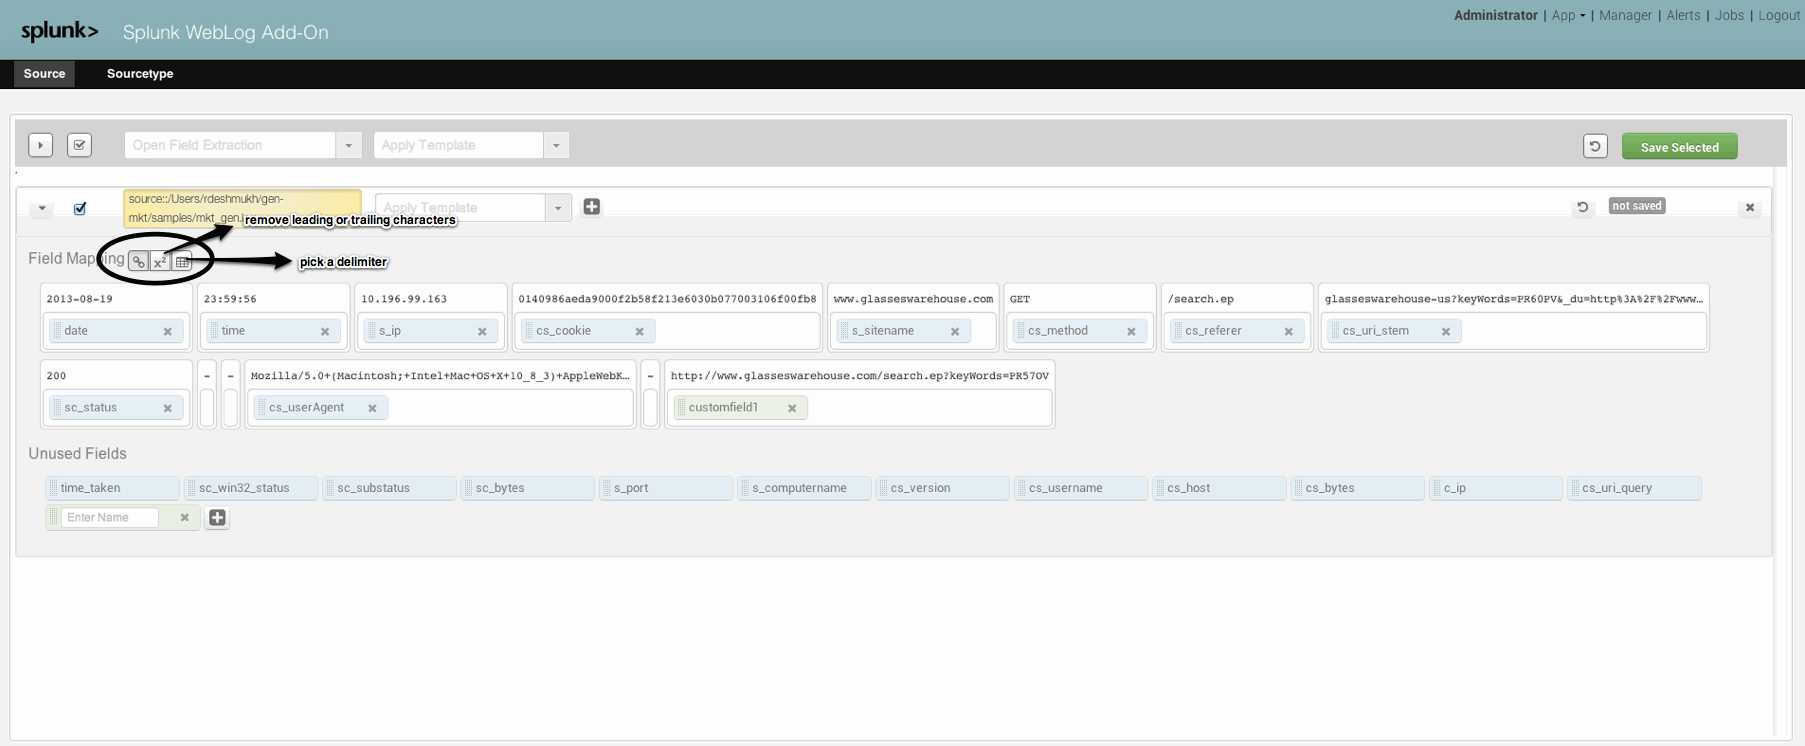Open the Open Field Extraction dropdown arrow

click(348, 145)
